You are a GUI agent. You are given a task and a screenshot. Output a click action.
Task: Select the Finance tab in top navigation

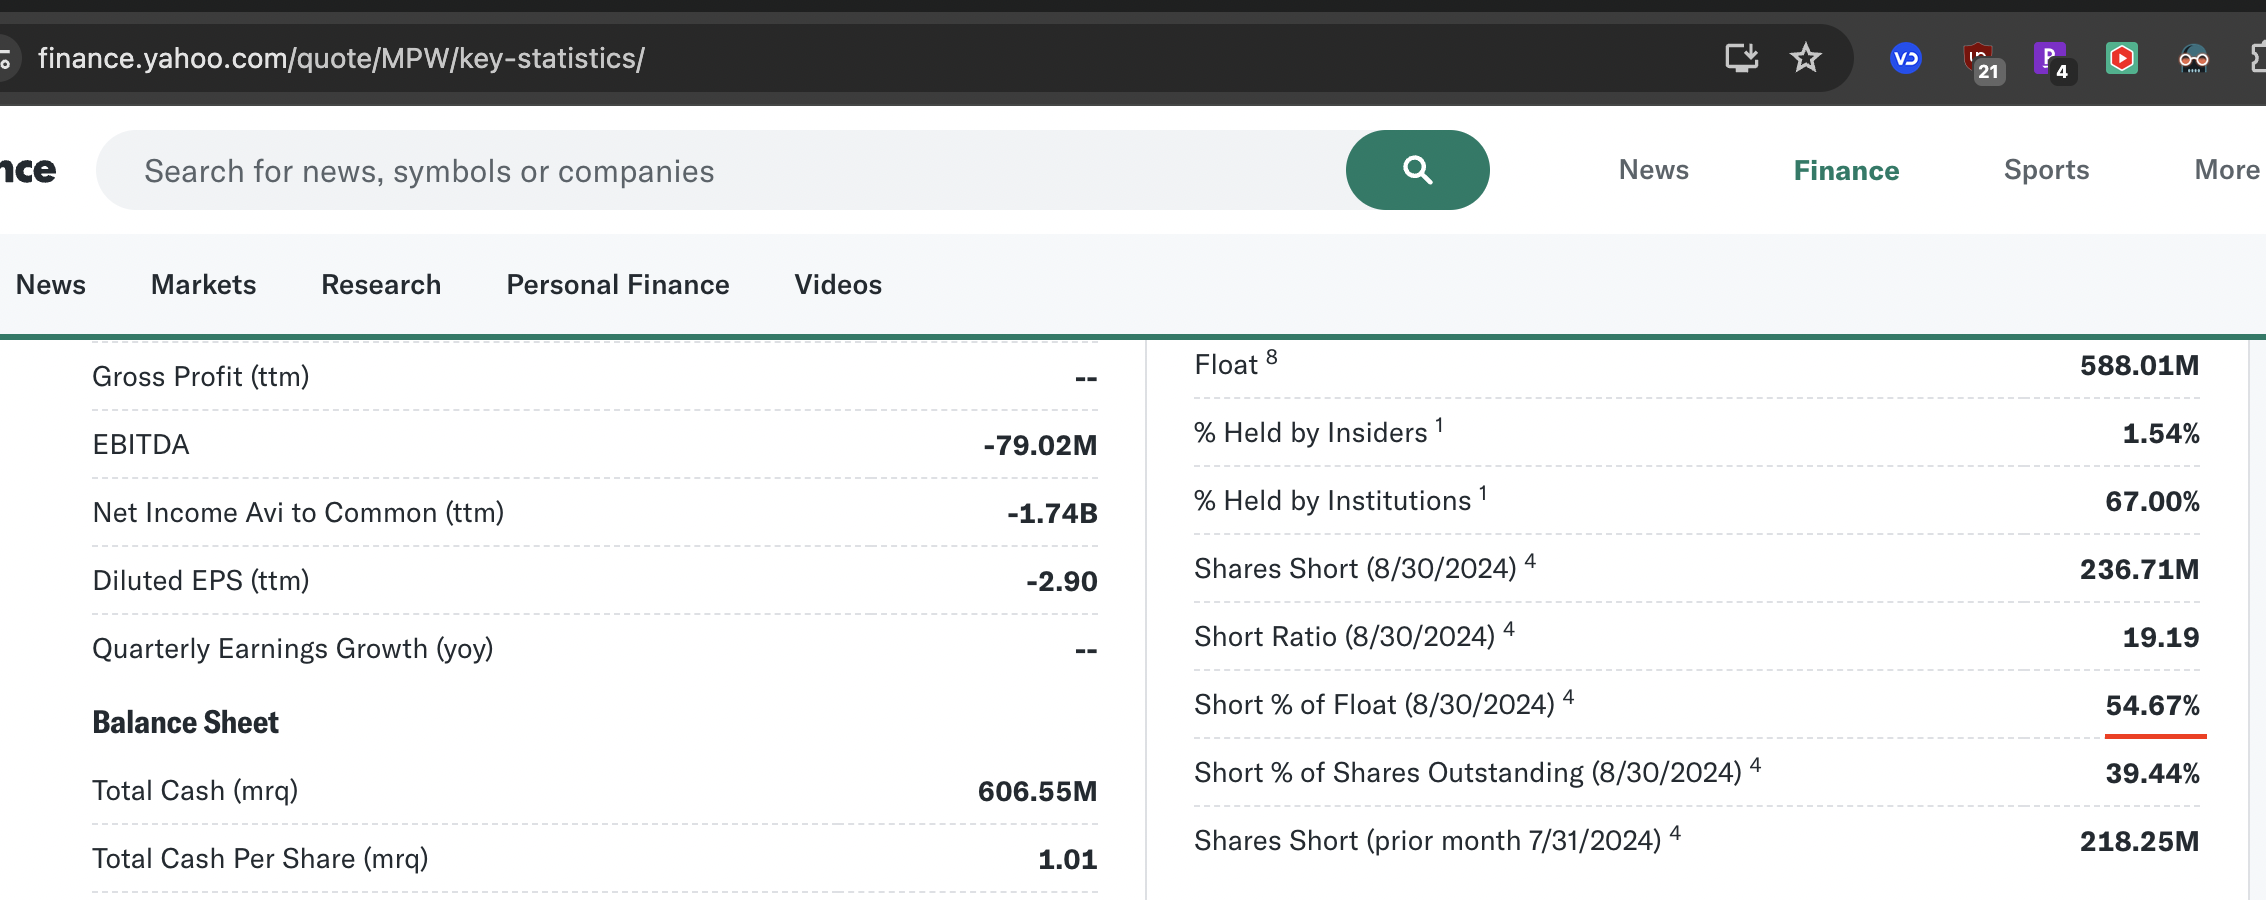click(x=1846, y=171)
